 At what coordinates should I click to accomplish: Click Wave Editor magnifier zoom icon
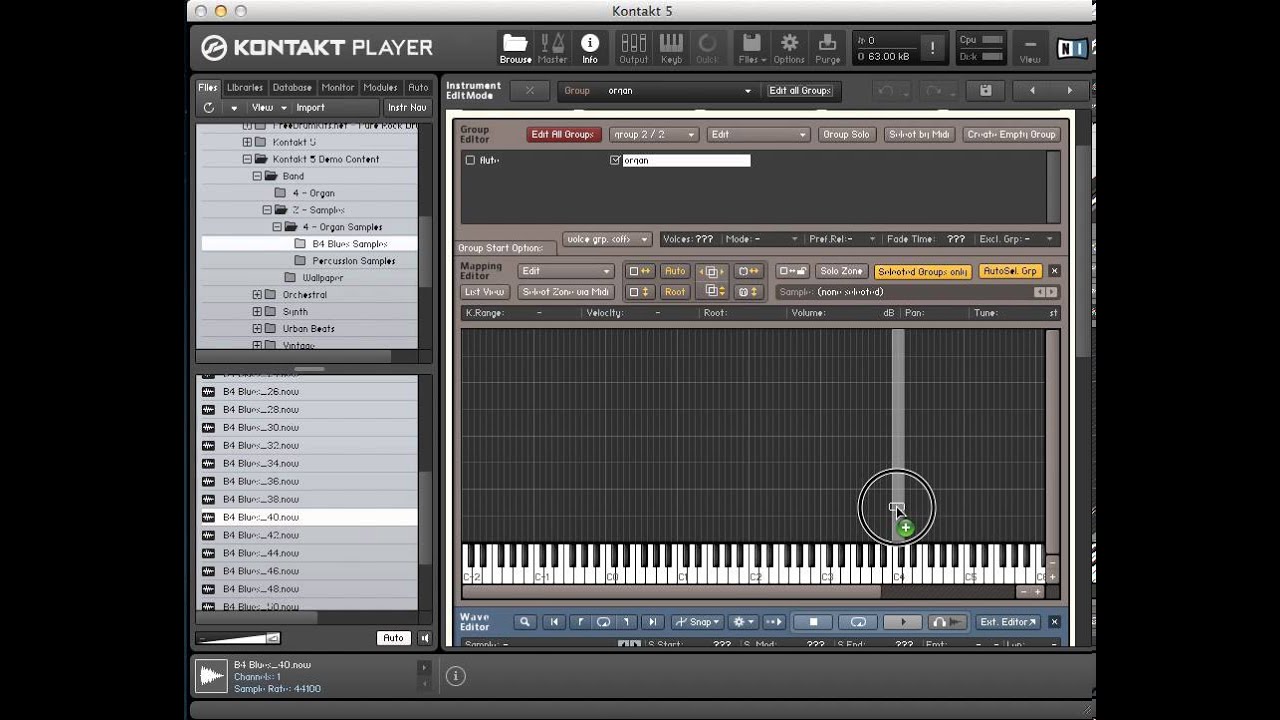pyautogui.click(x=524, y=622)
